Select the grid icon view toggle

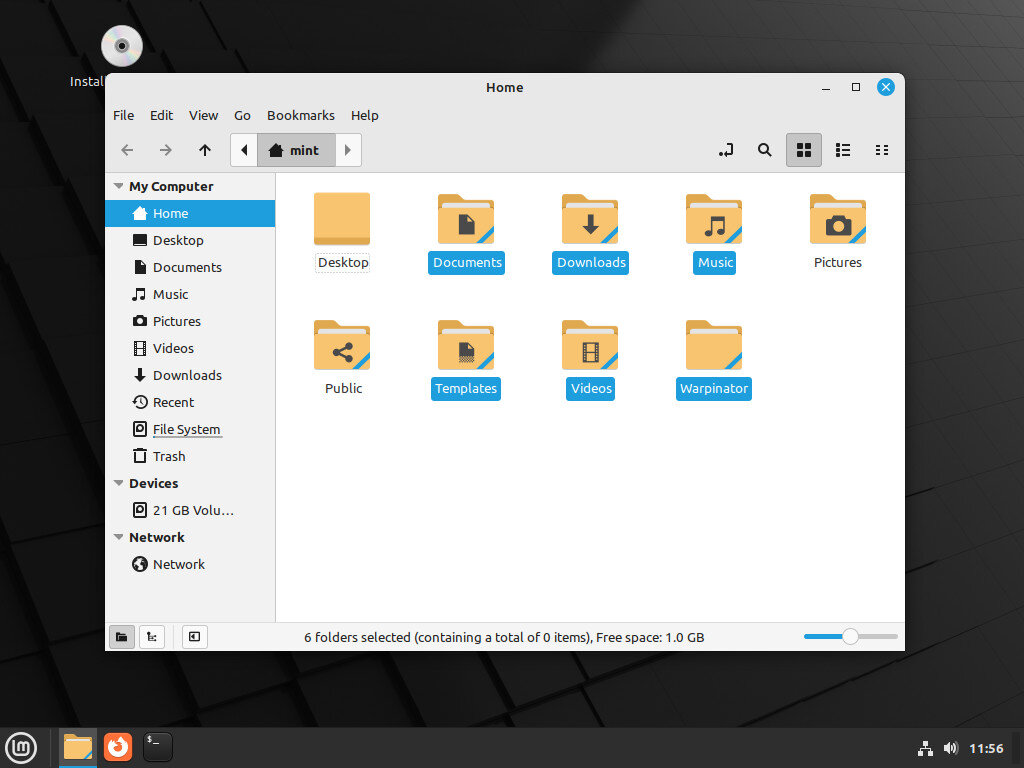click(x=804, y=150)
